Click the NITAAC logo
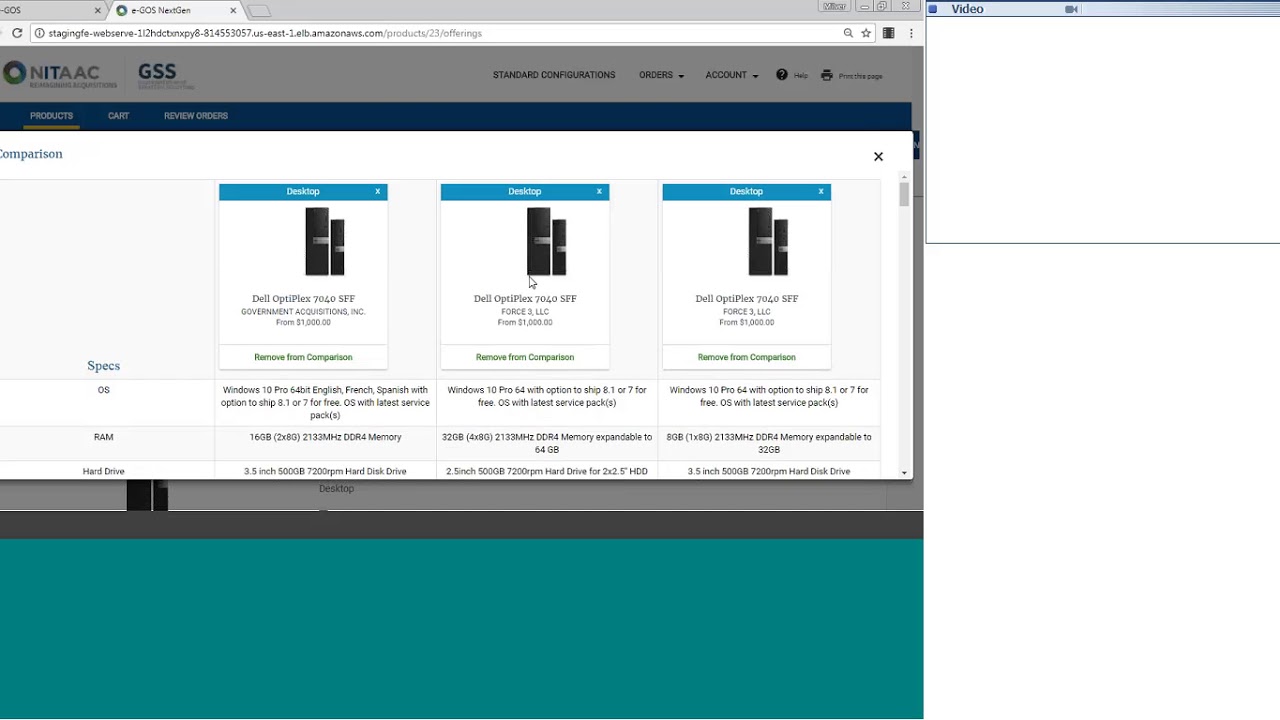 tap(60, 75)
